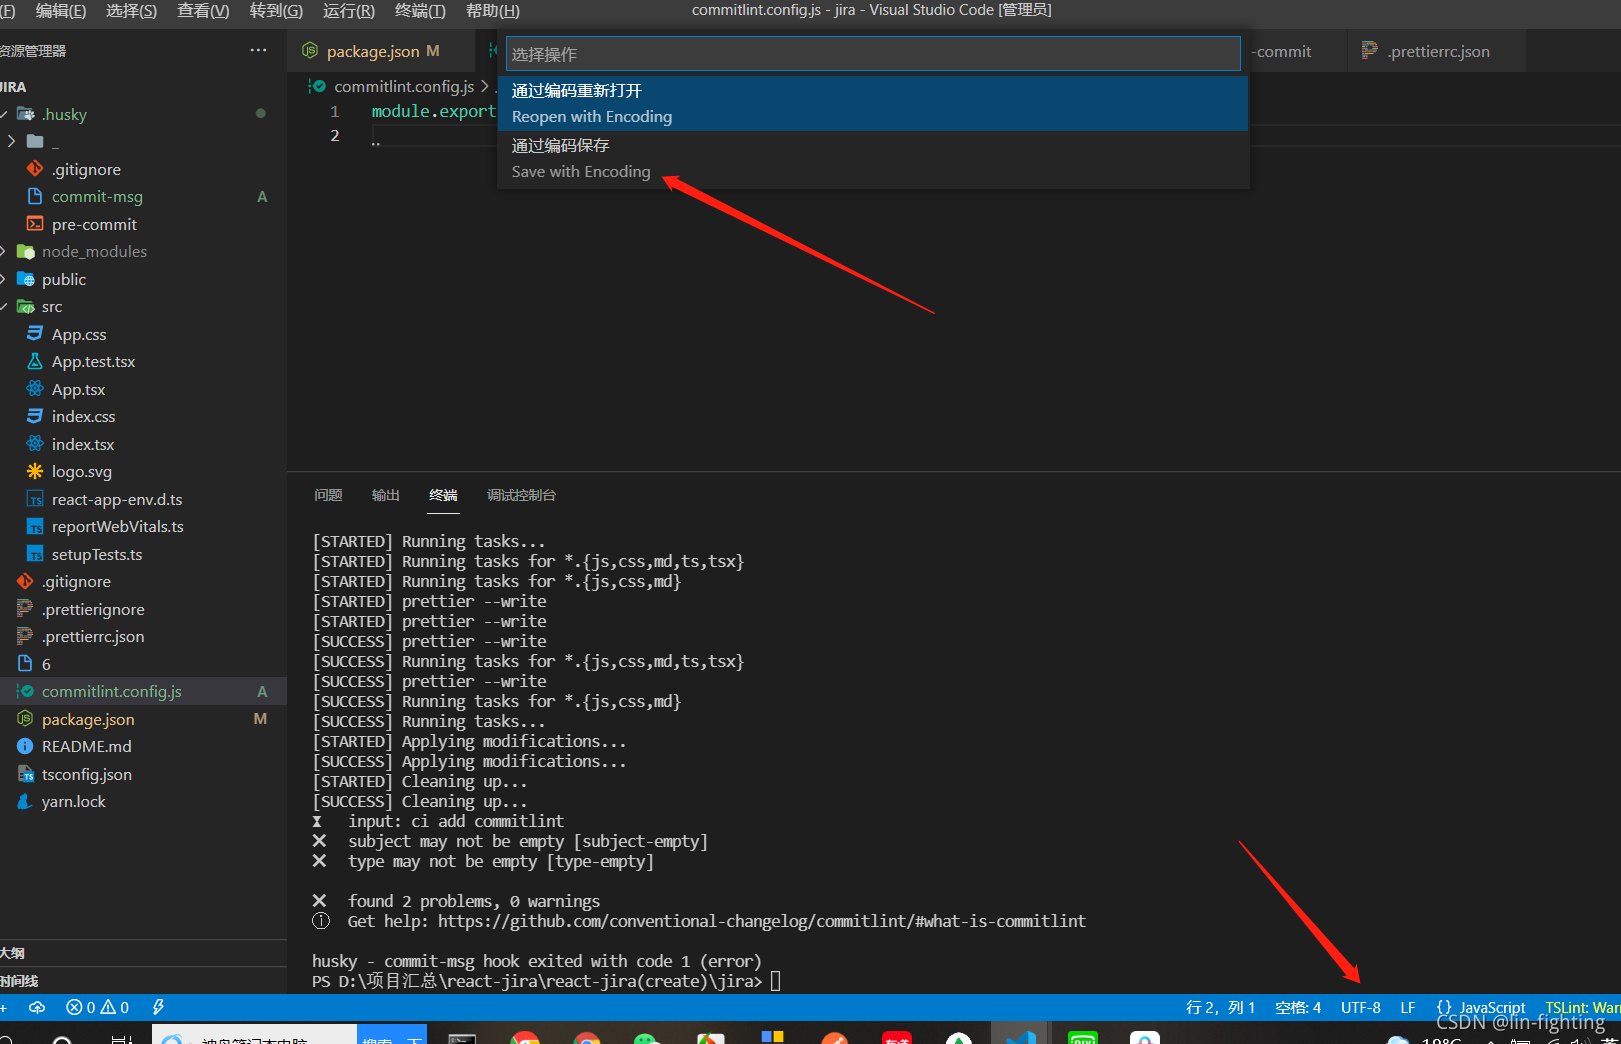Click the package.json node icon in explorer
Image resolution: width=1621 pixels, height=1044 pixels.
pyautogui.click(x=25, y=719)
